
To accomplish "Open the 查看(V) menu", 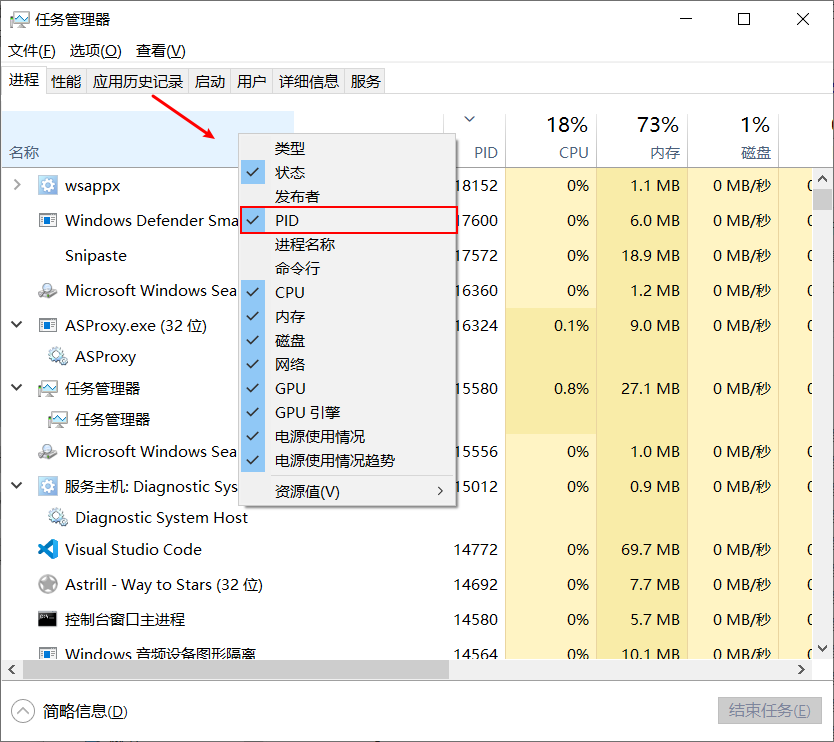I will tap(161, 51).
